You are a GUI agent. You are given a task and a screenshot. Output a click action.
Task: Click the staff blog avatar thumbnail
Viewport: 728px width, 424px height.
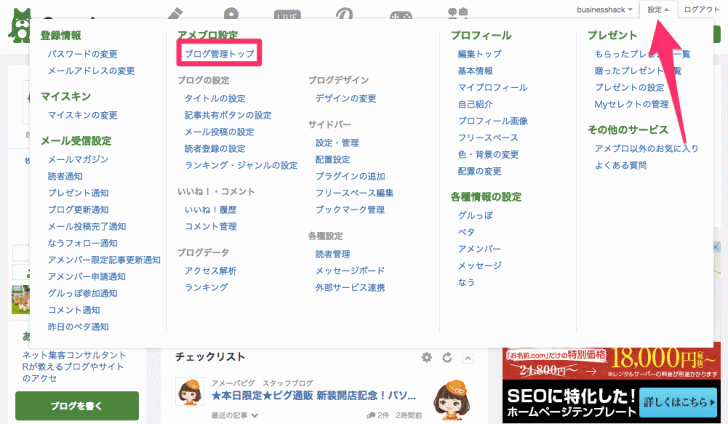point(190,394)
